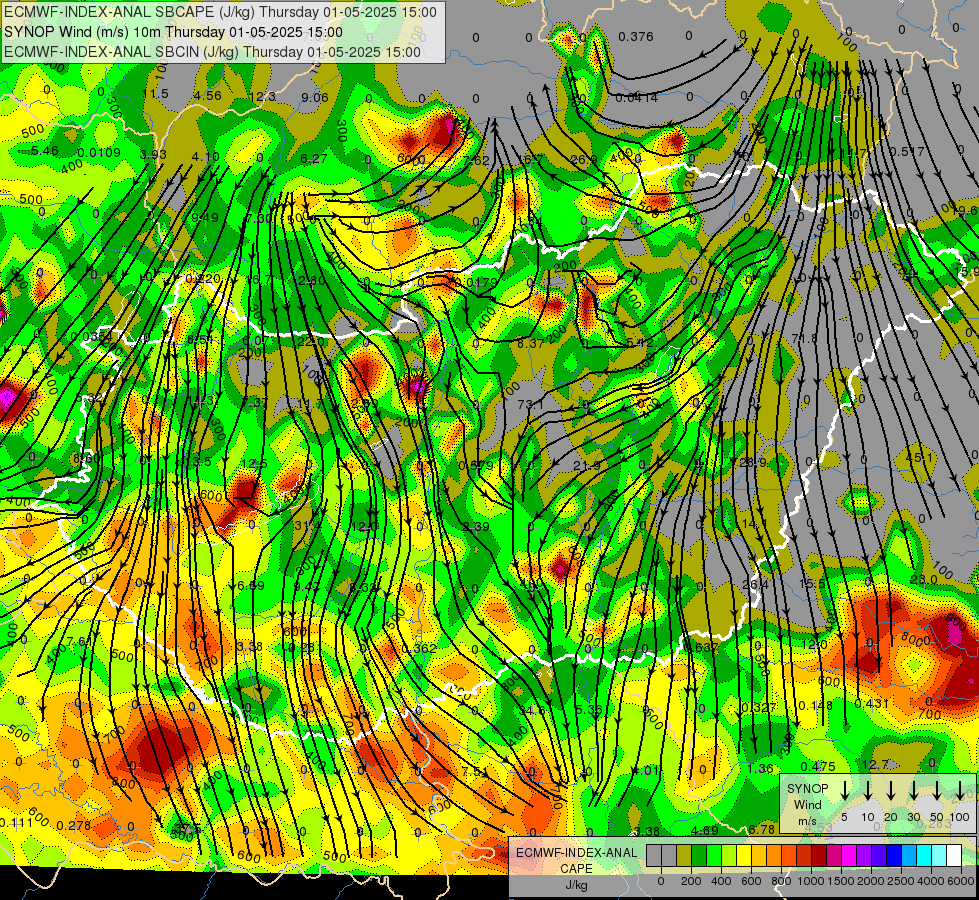Click the 0.362 value on the map
Image resolution: width=979 pixels, height=900 pixels.
point(420,648)
